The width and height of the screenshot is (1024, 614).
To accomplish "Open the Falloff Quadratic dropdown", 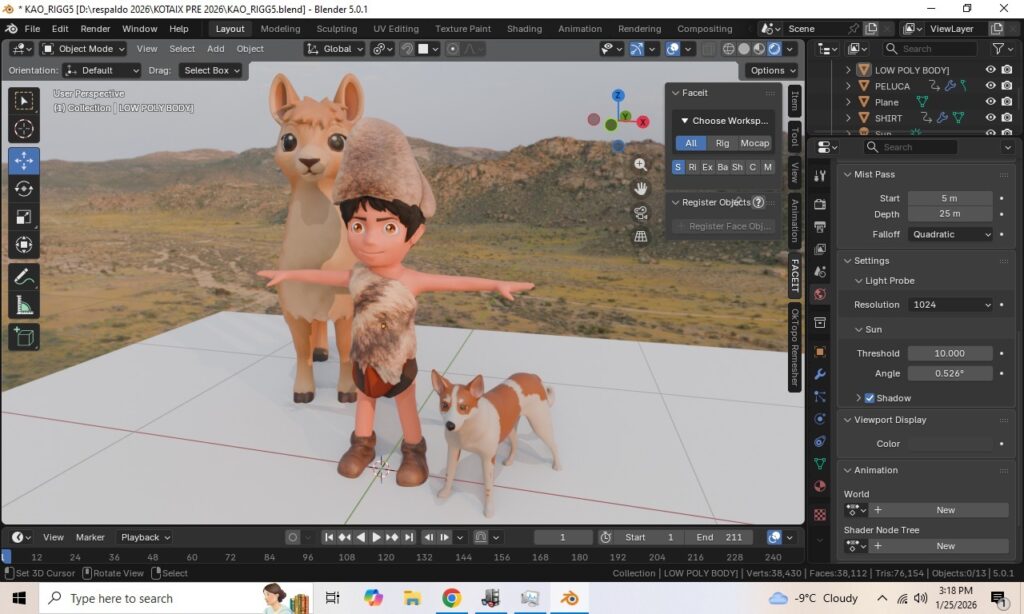I will click(951, 234).
